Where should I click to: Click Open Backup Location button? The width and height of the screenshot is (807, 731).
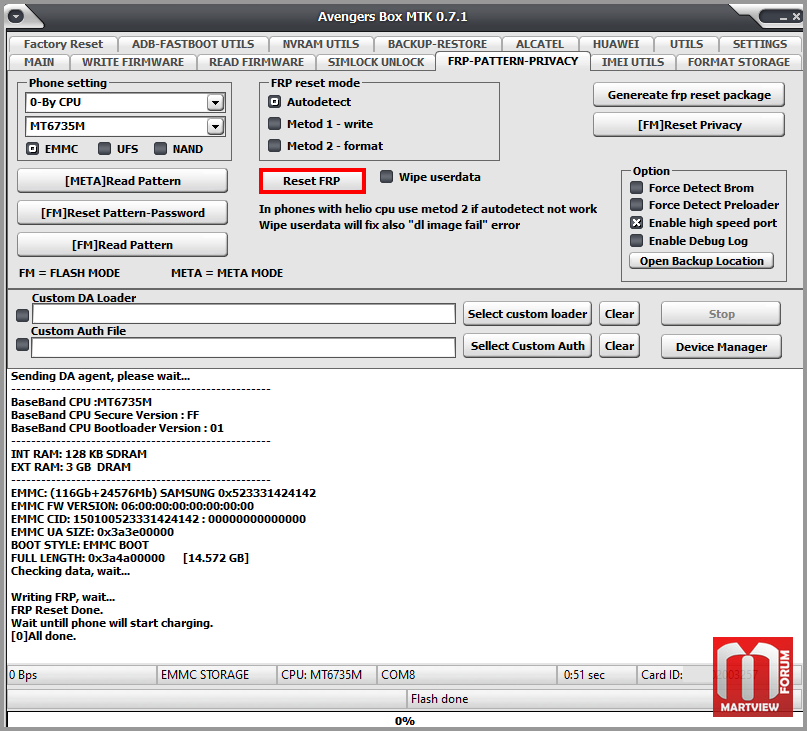(701, 261)
